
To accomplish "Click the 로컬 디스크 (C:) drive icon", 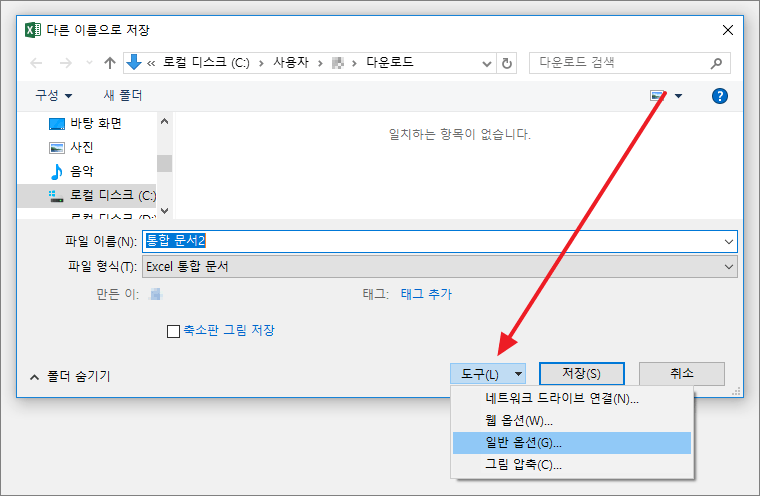I will tap(56, 196).
